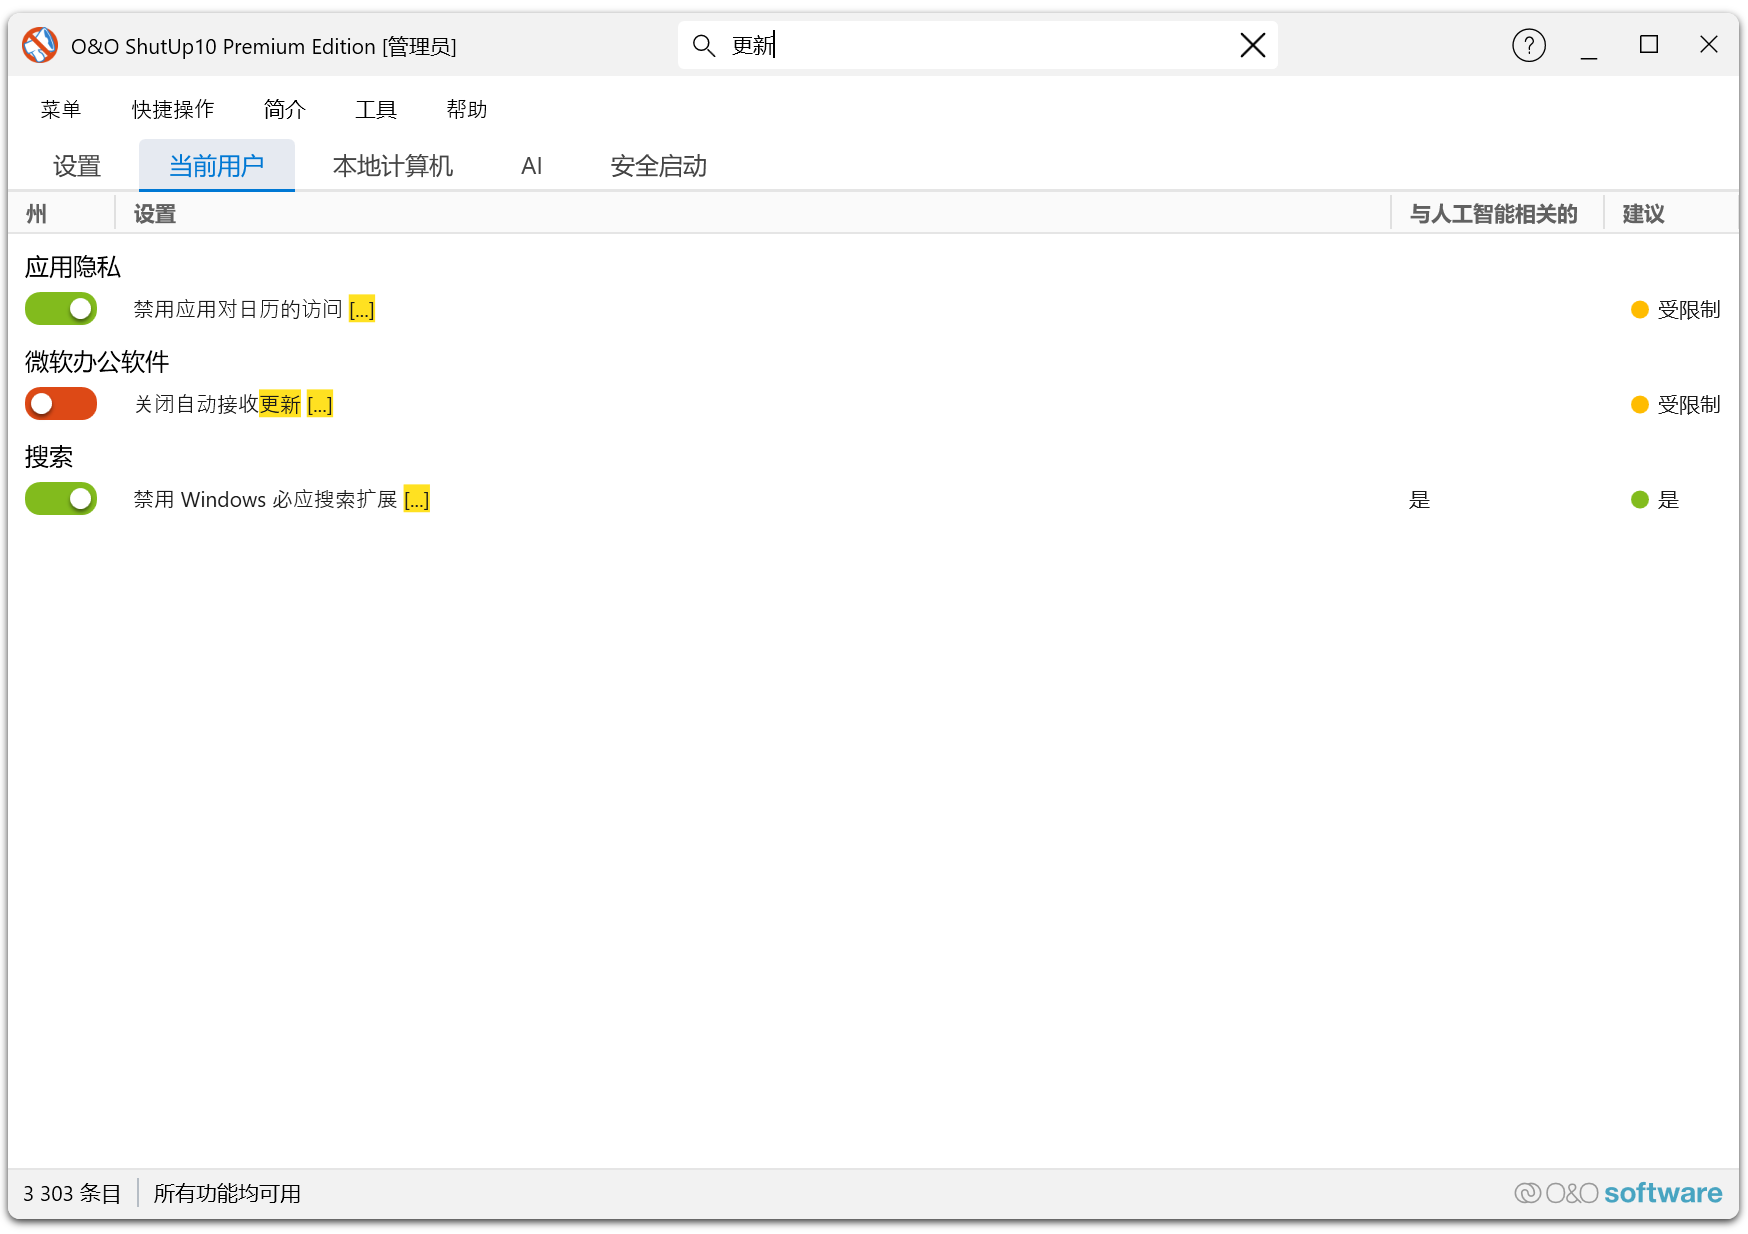The width and height of the screenshot is (1748, 1234).
Task: Toggle off 禁用 Windows 必应搜索扩展 switch
Action: pyautogui.click(x=61, y=499)
